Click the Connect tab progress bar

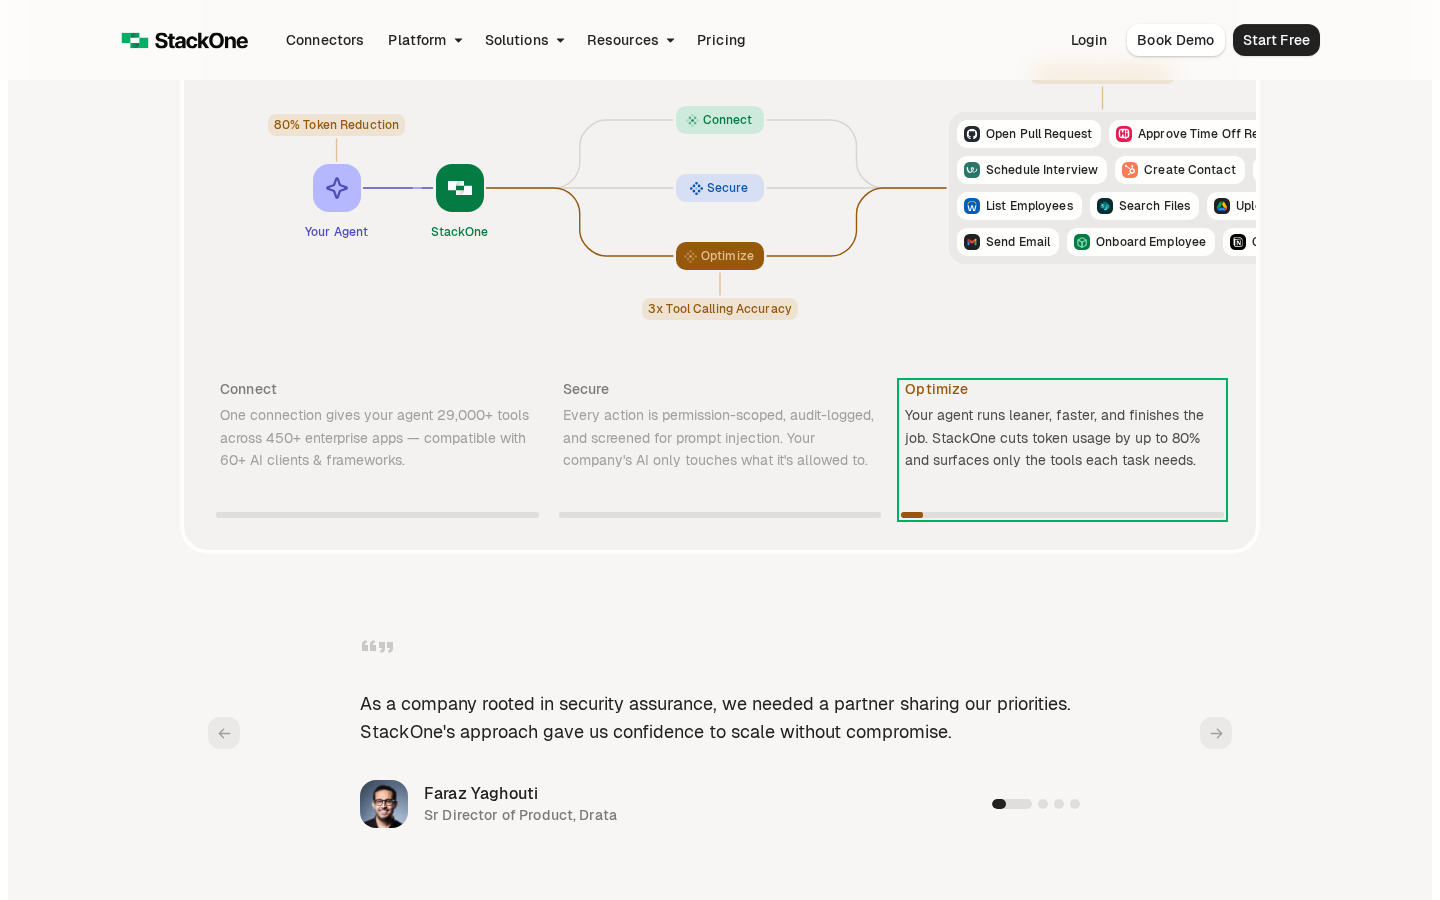(377, 515)
